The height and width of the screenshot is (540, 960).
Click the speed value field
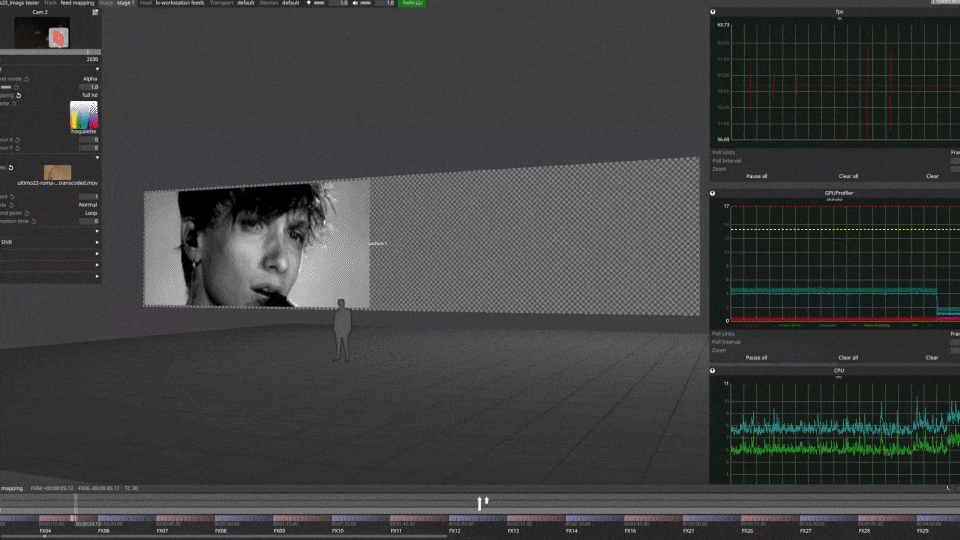coord(89,197)
